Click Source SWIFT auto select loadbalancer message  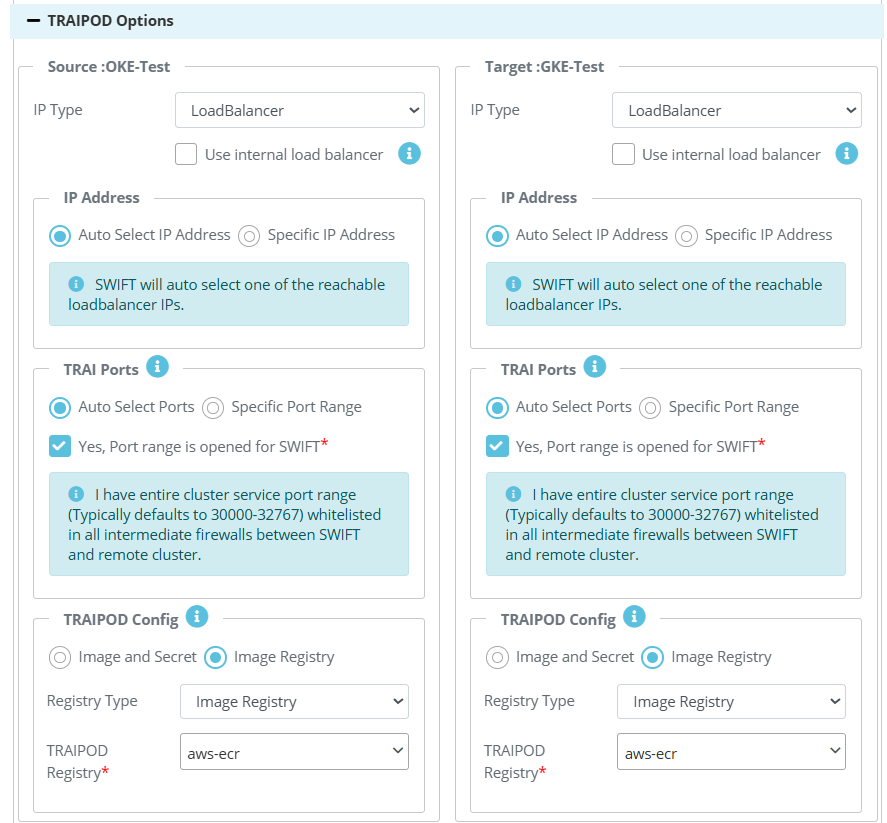coord(227,294)
